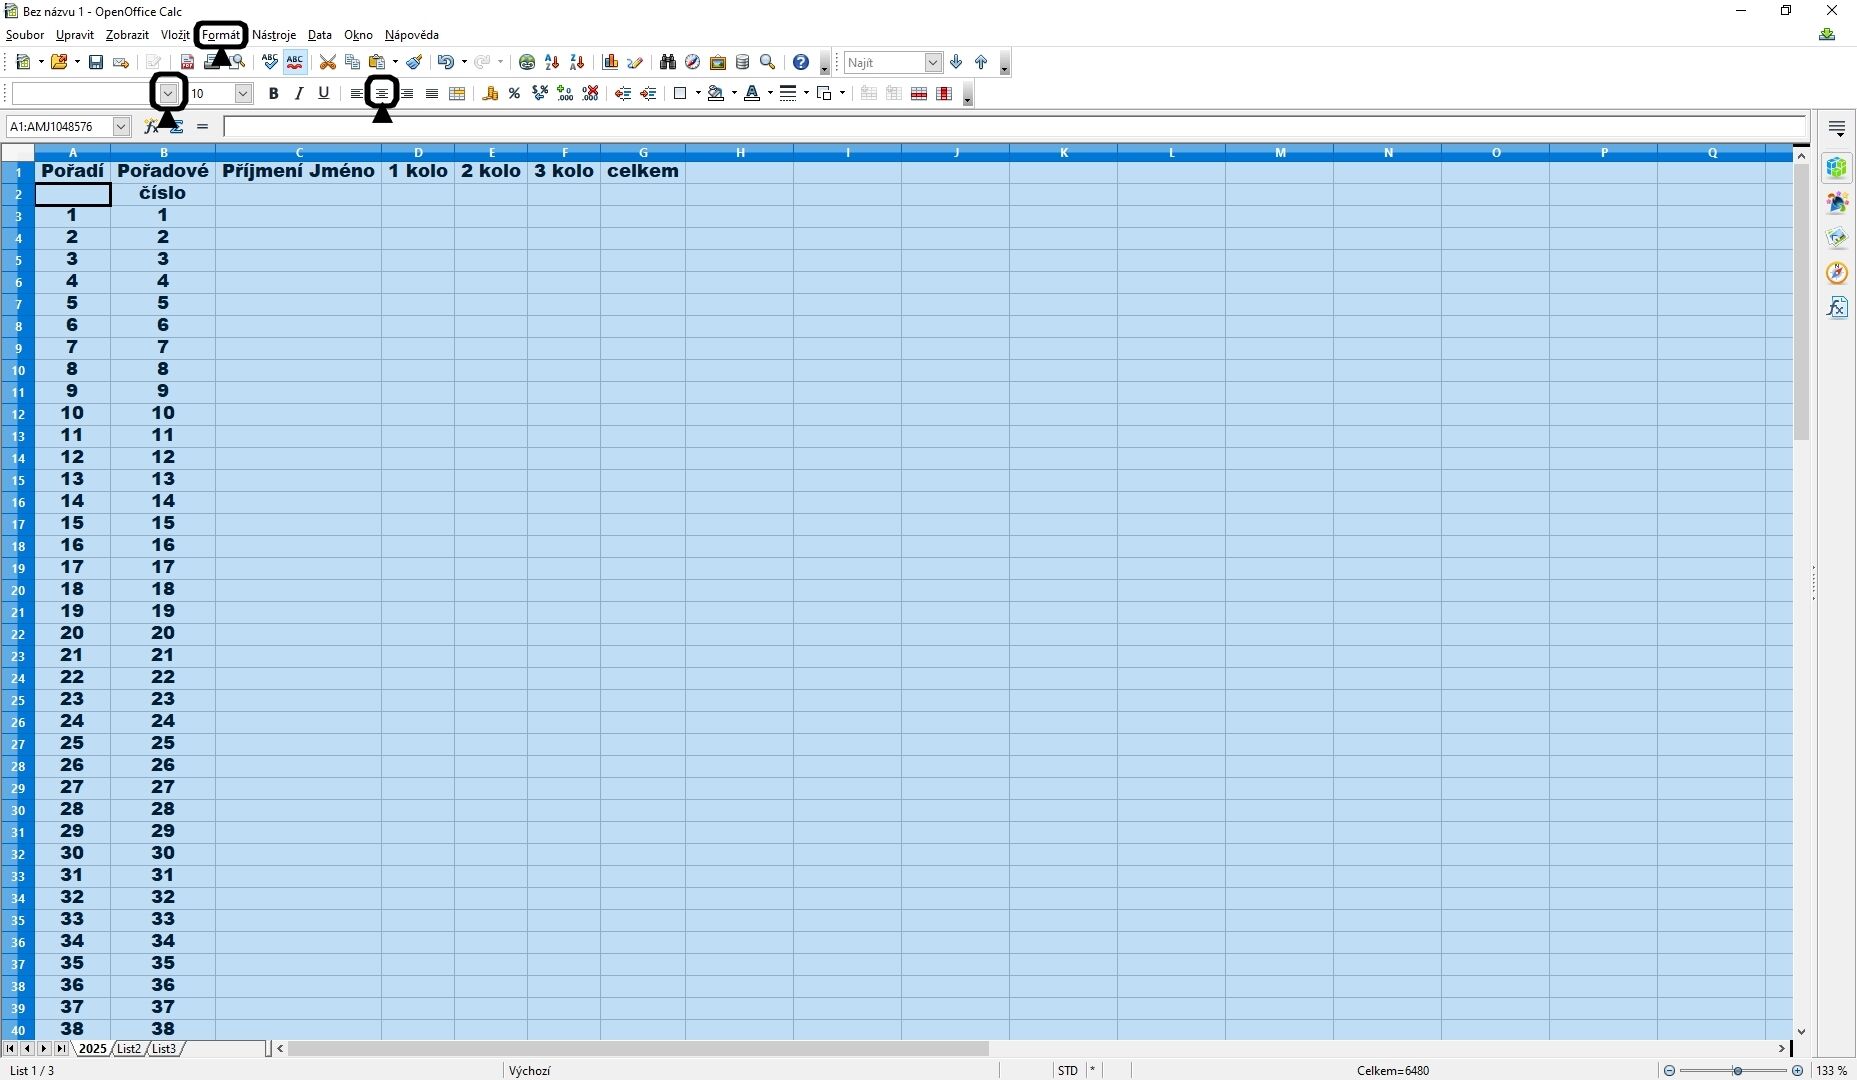
Task: Click the Save document icon
Action: click(96, 62)
